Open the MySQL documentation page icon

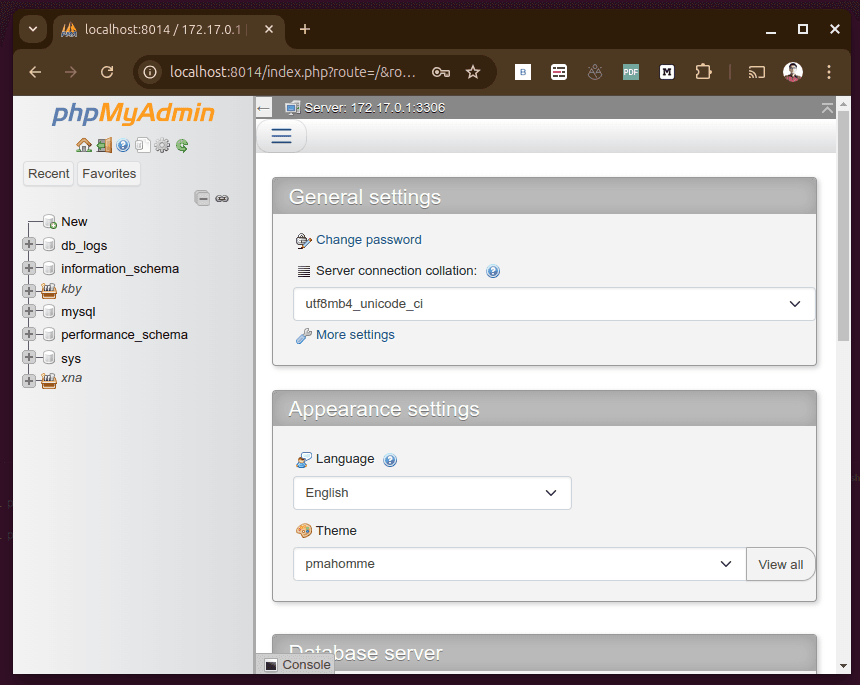click(x=143, y=145)
